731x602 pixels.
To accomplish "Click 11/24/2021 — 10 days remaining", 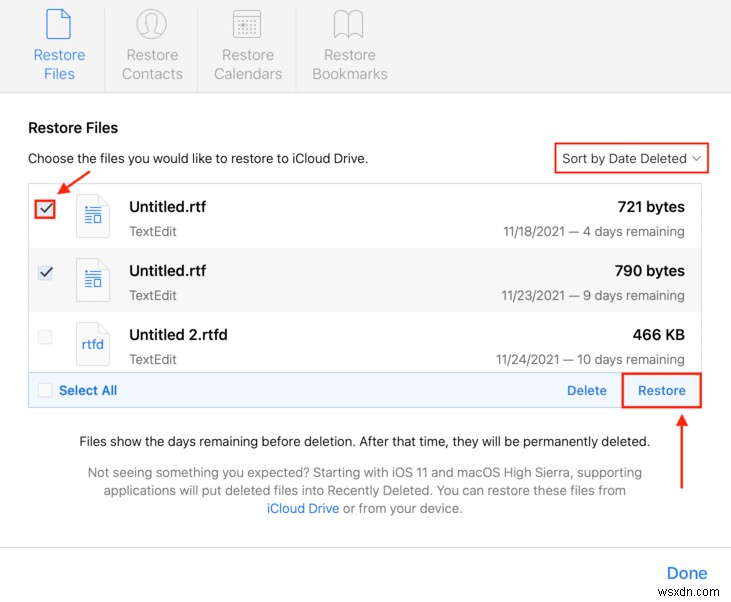I will pos(590,360).
